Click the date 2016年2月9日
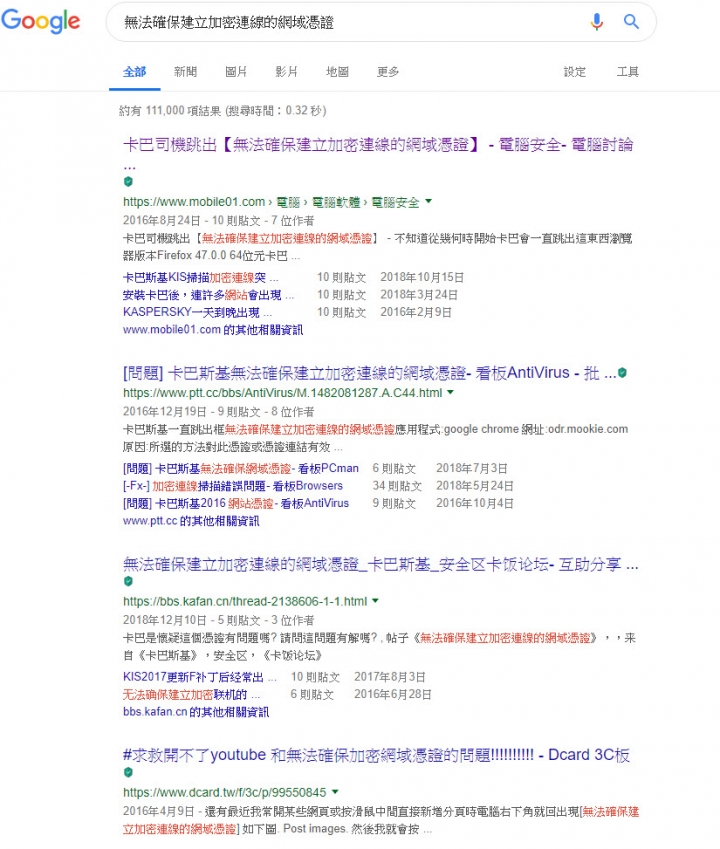 416,312
